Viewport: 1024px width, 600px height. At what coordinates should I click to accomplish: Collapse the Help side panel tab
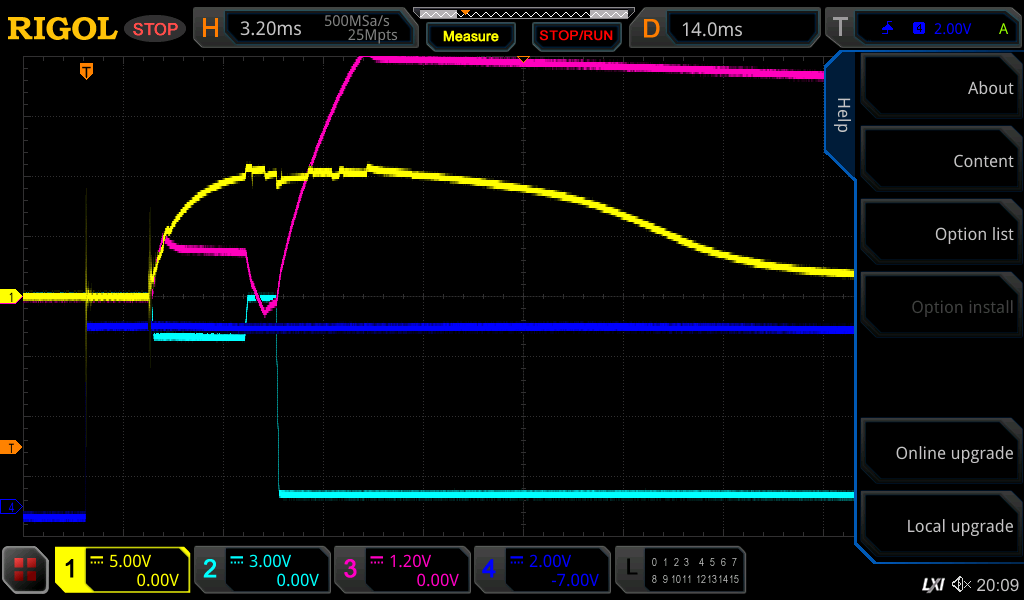click(x=842, y=115)
